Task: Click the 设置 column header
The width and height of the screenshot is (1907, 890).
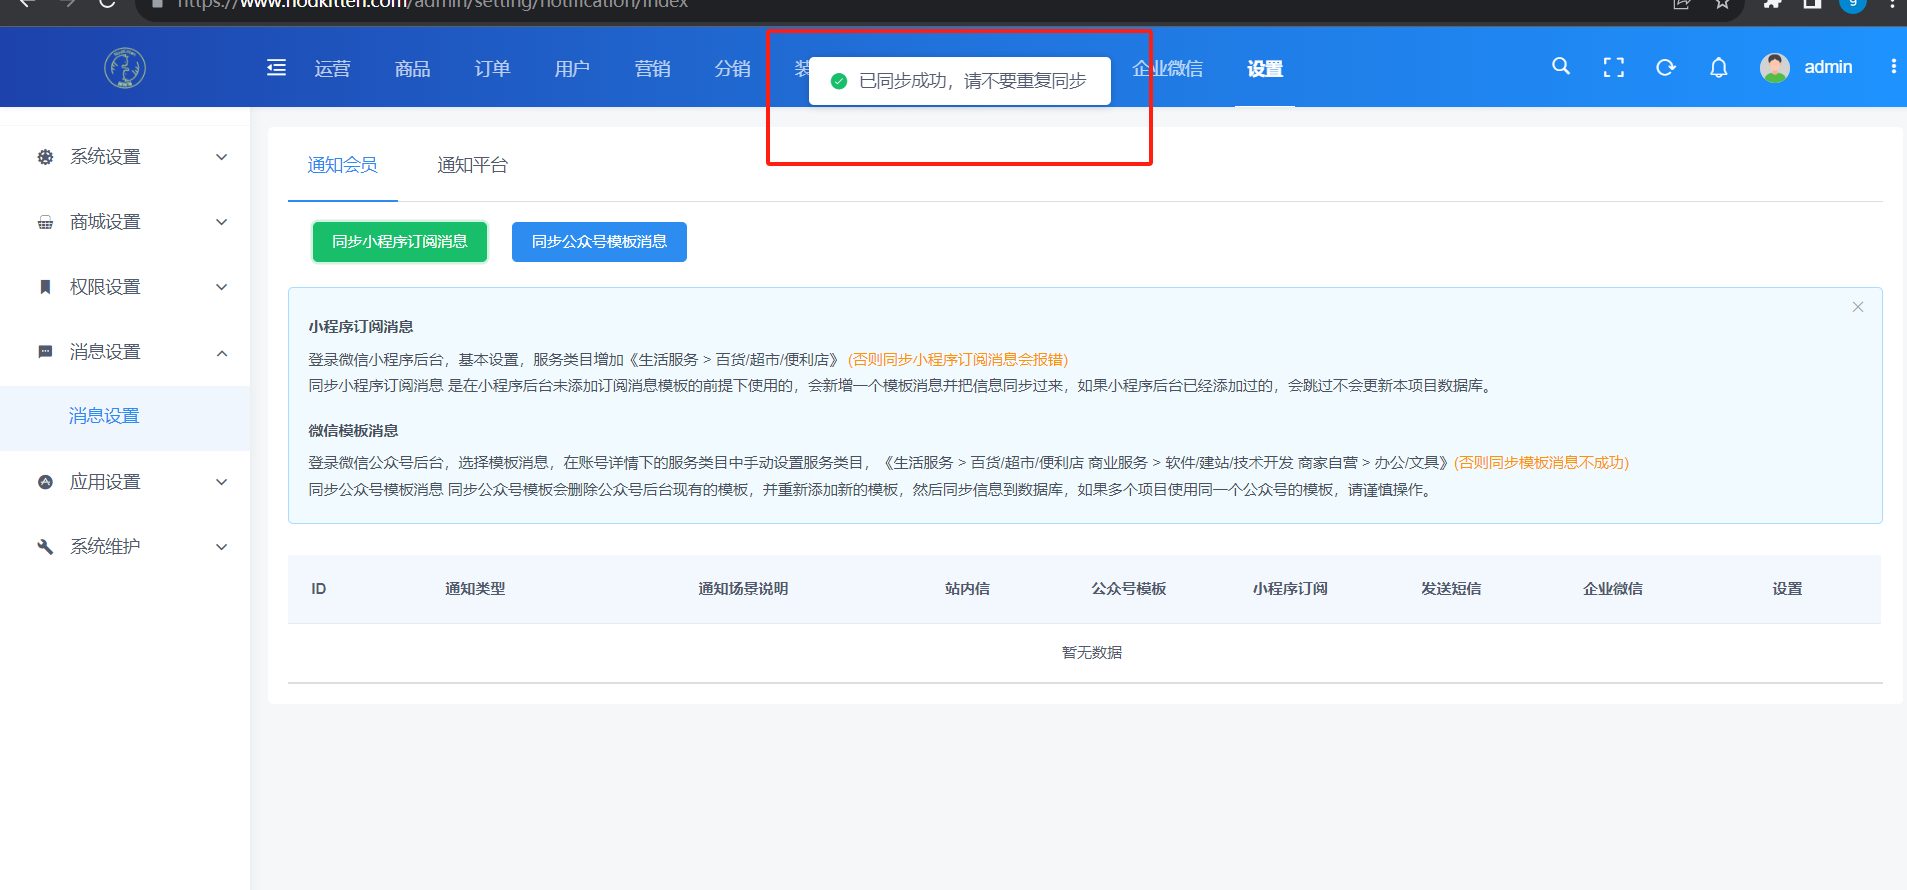Action: point(1787,589)
